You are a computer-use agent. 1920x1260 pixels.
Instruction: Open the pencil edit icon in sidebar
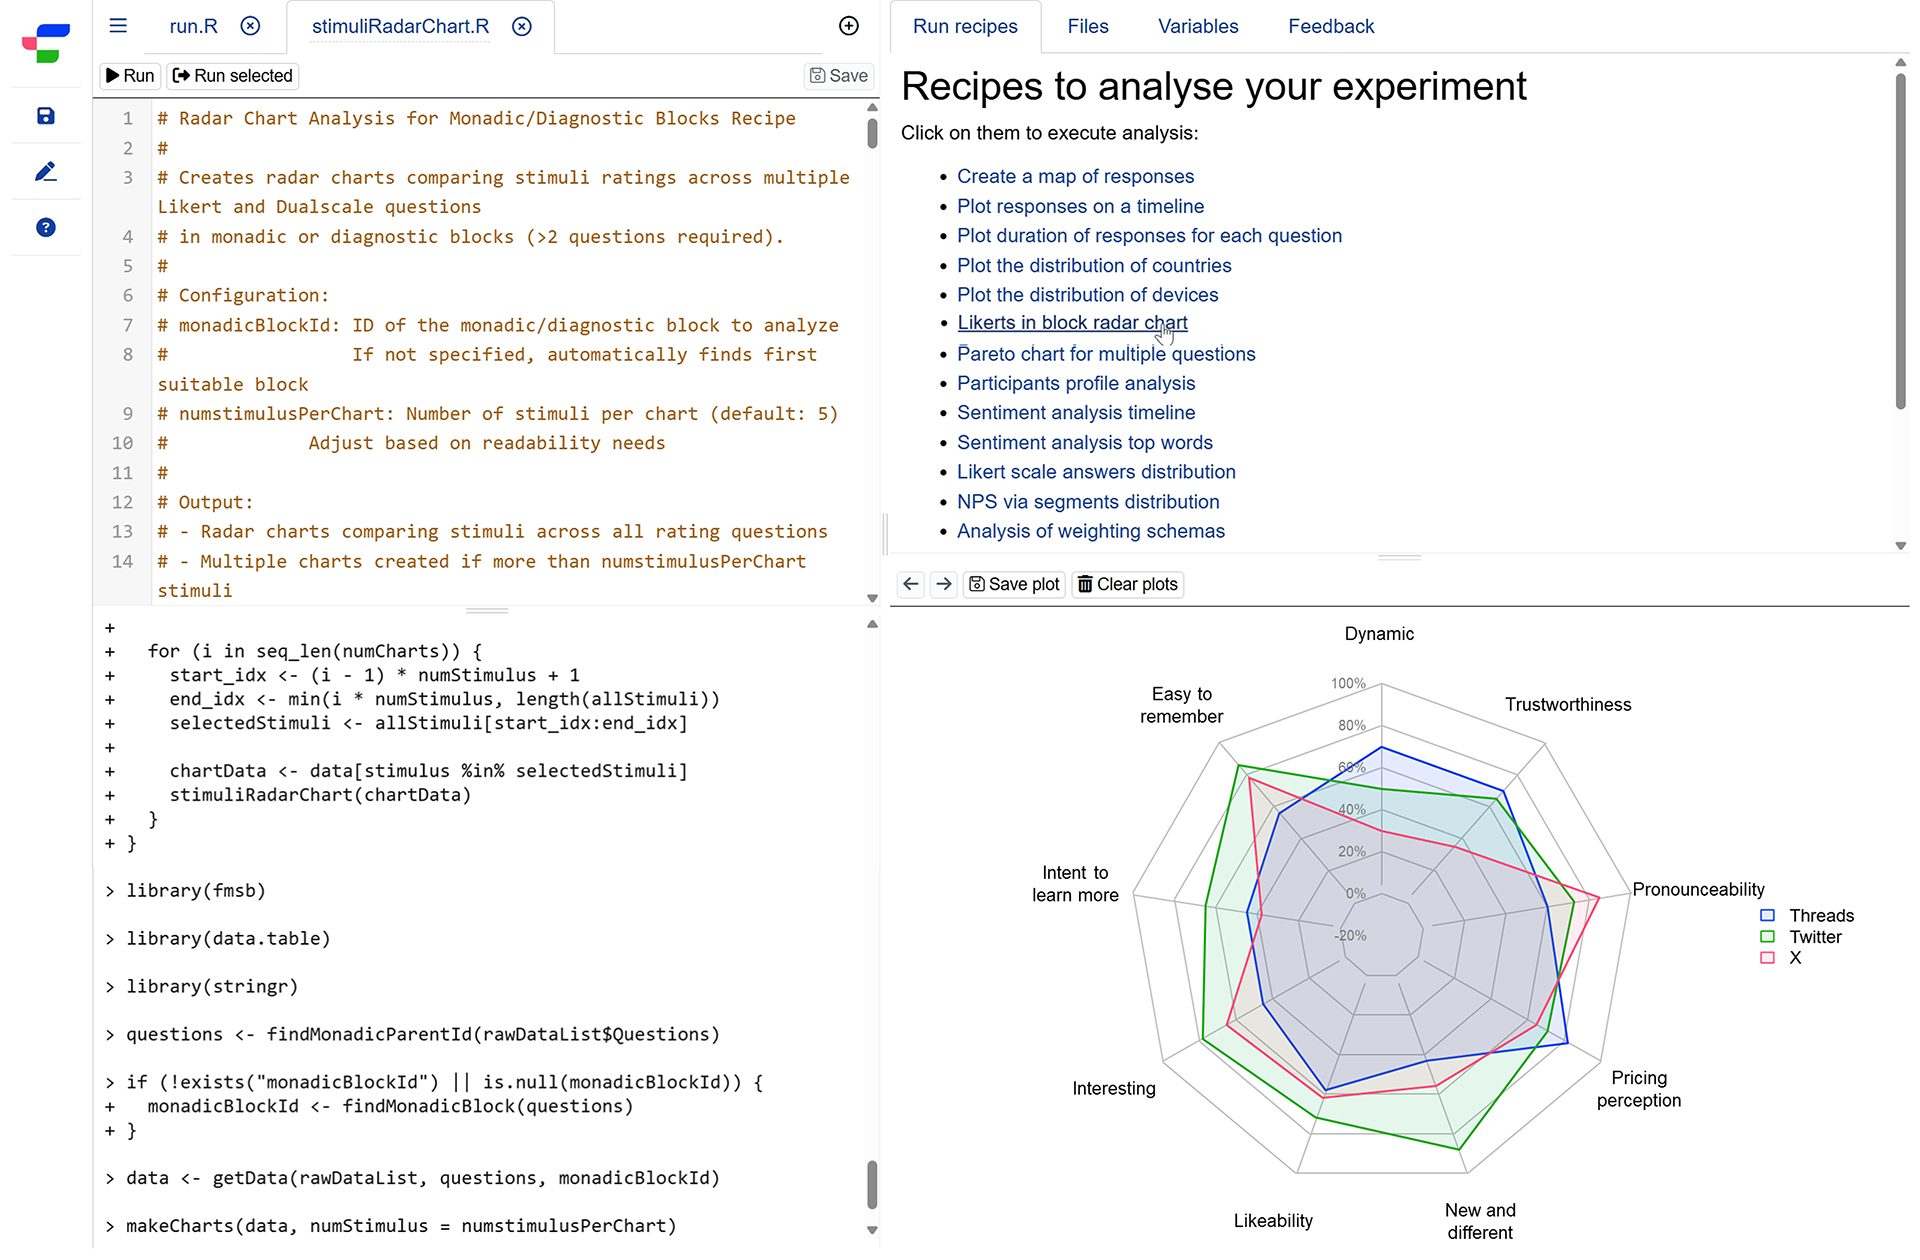46,172
